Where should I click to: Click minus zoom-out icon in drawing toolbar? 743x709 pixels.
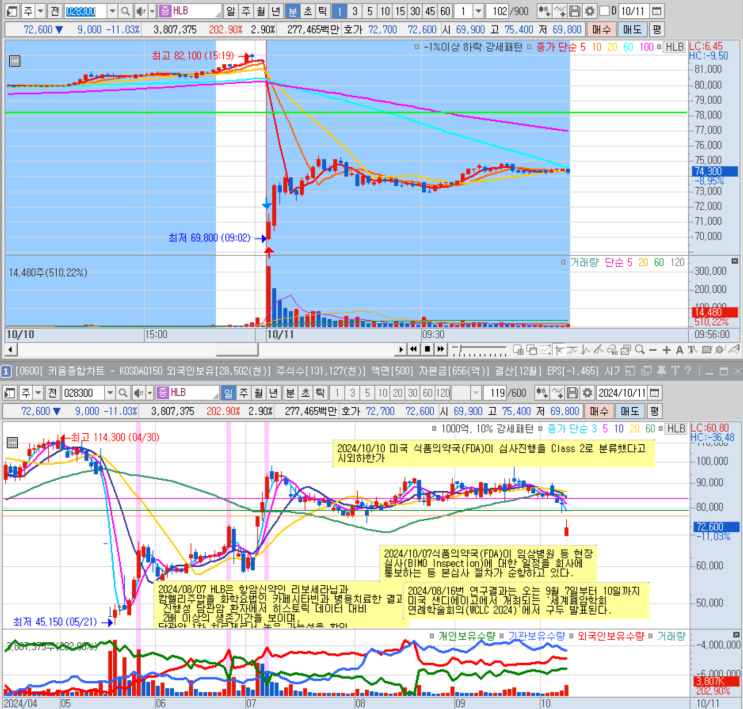(653, 350)
